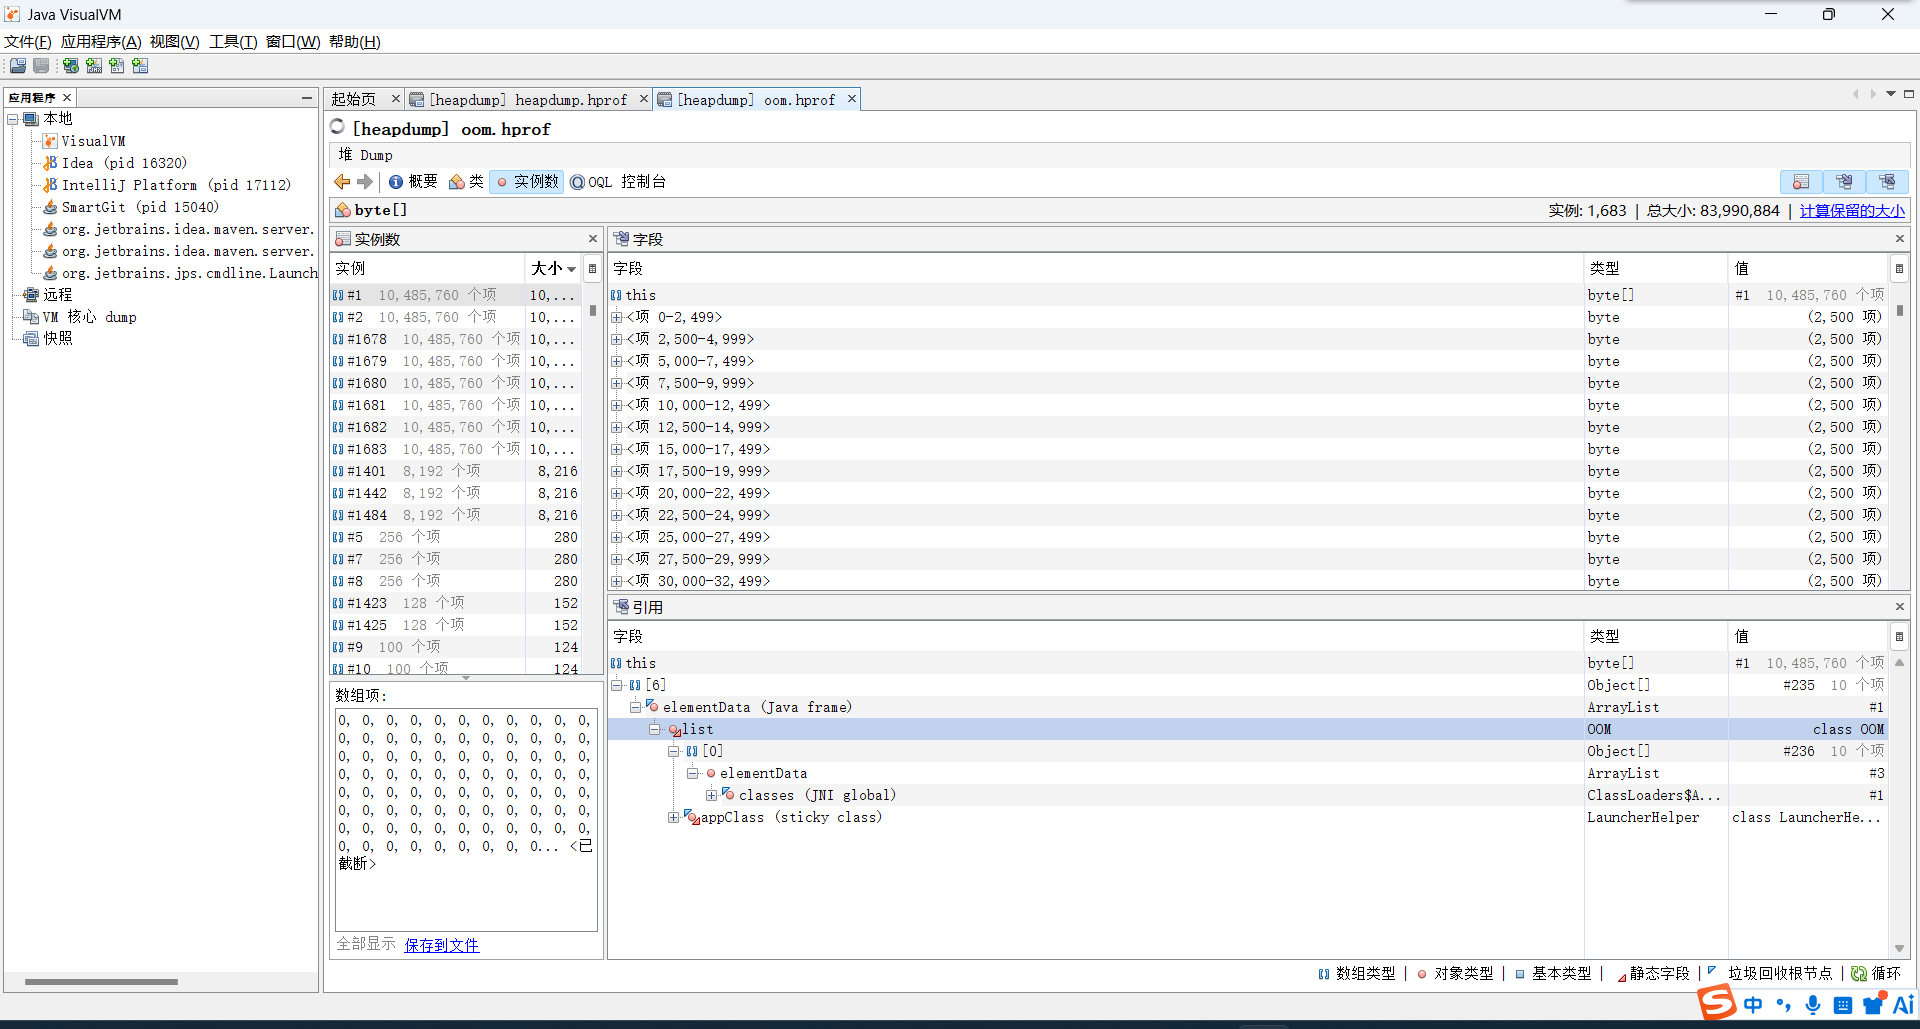Image resolution: width=1920 pixels, height=1029 pixels.
Task: Click the Add VM Coredump toolbar icon
Action: tap(117, 66)
